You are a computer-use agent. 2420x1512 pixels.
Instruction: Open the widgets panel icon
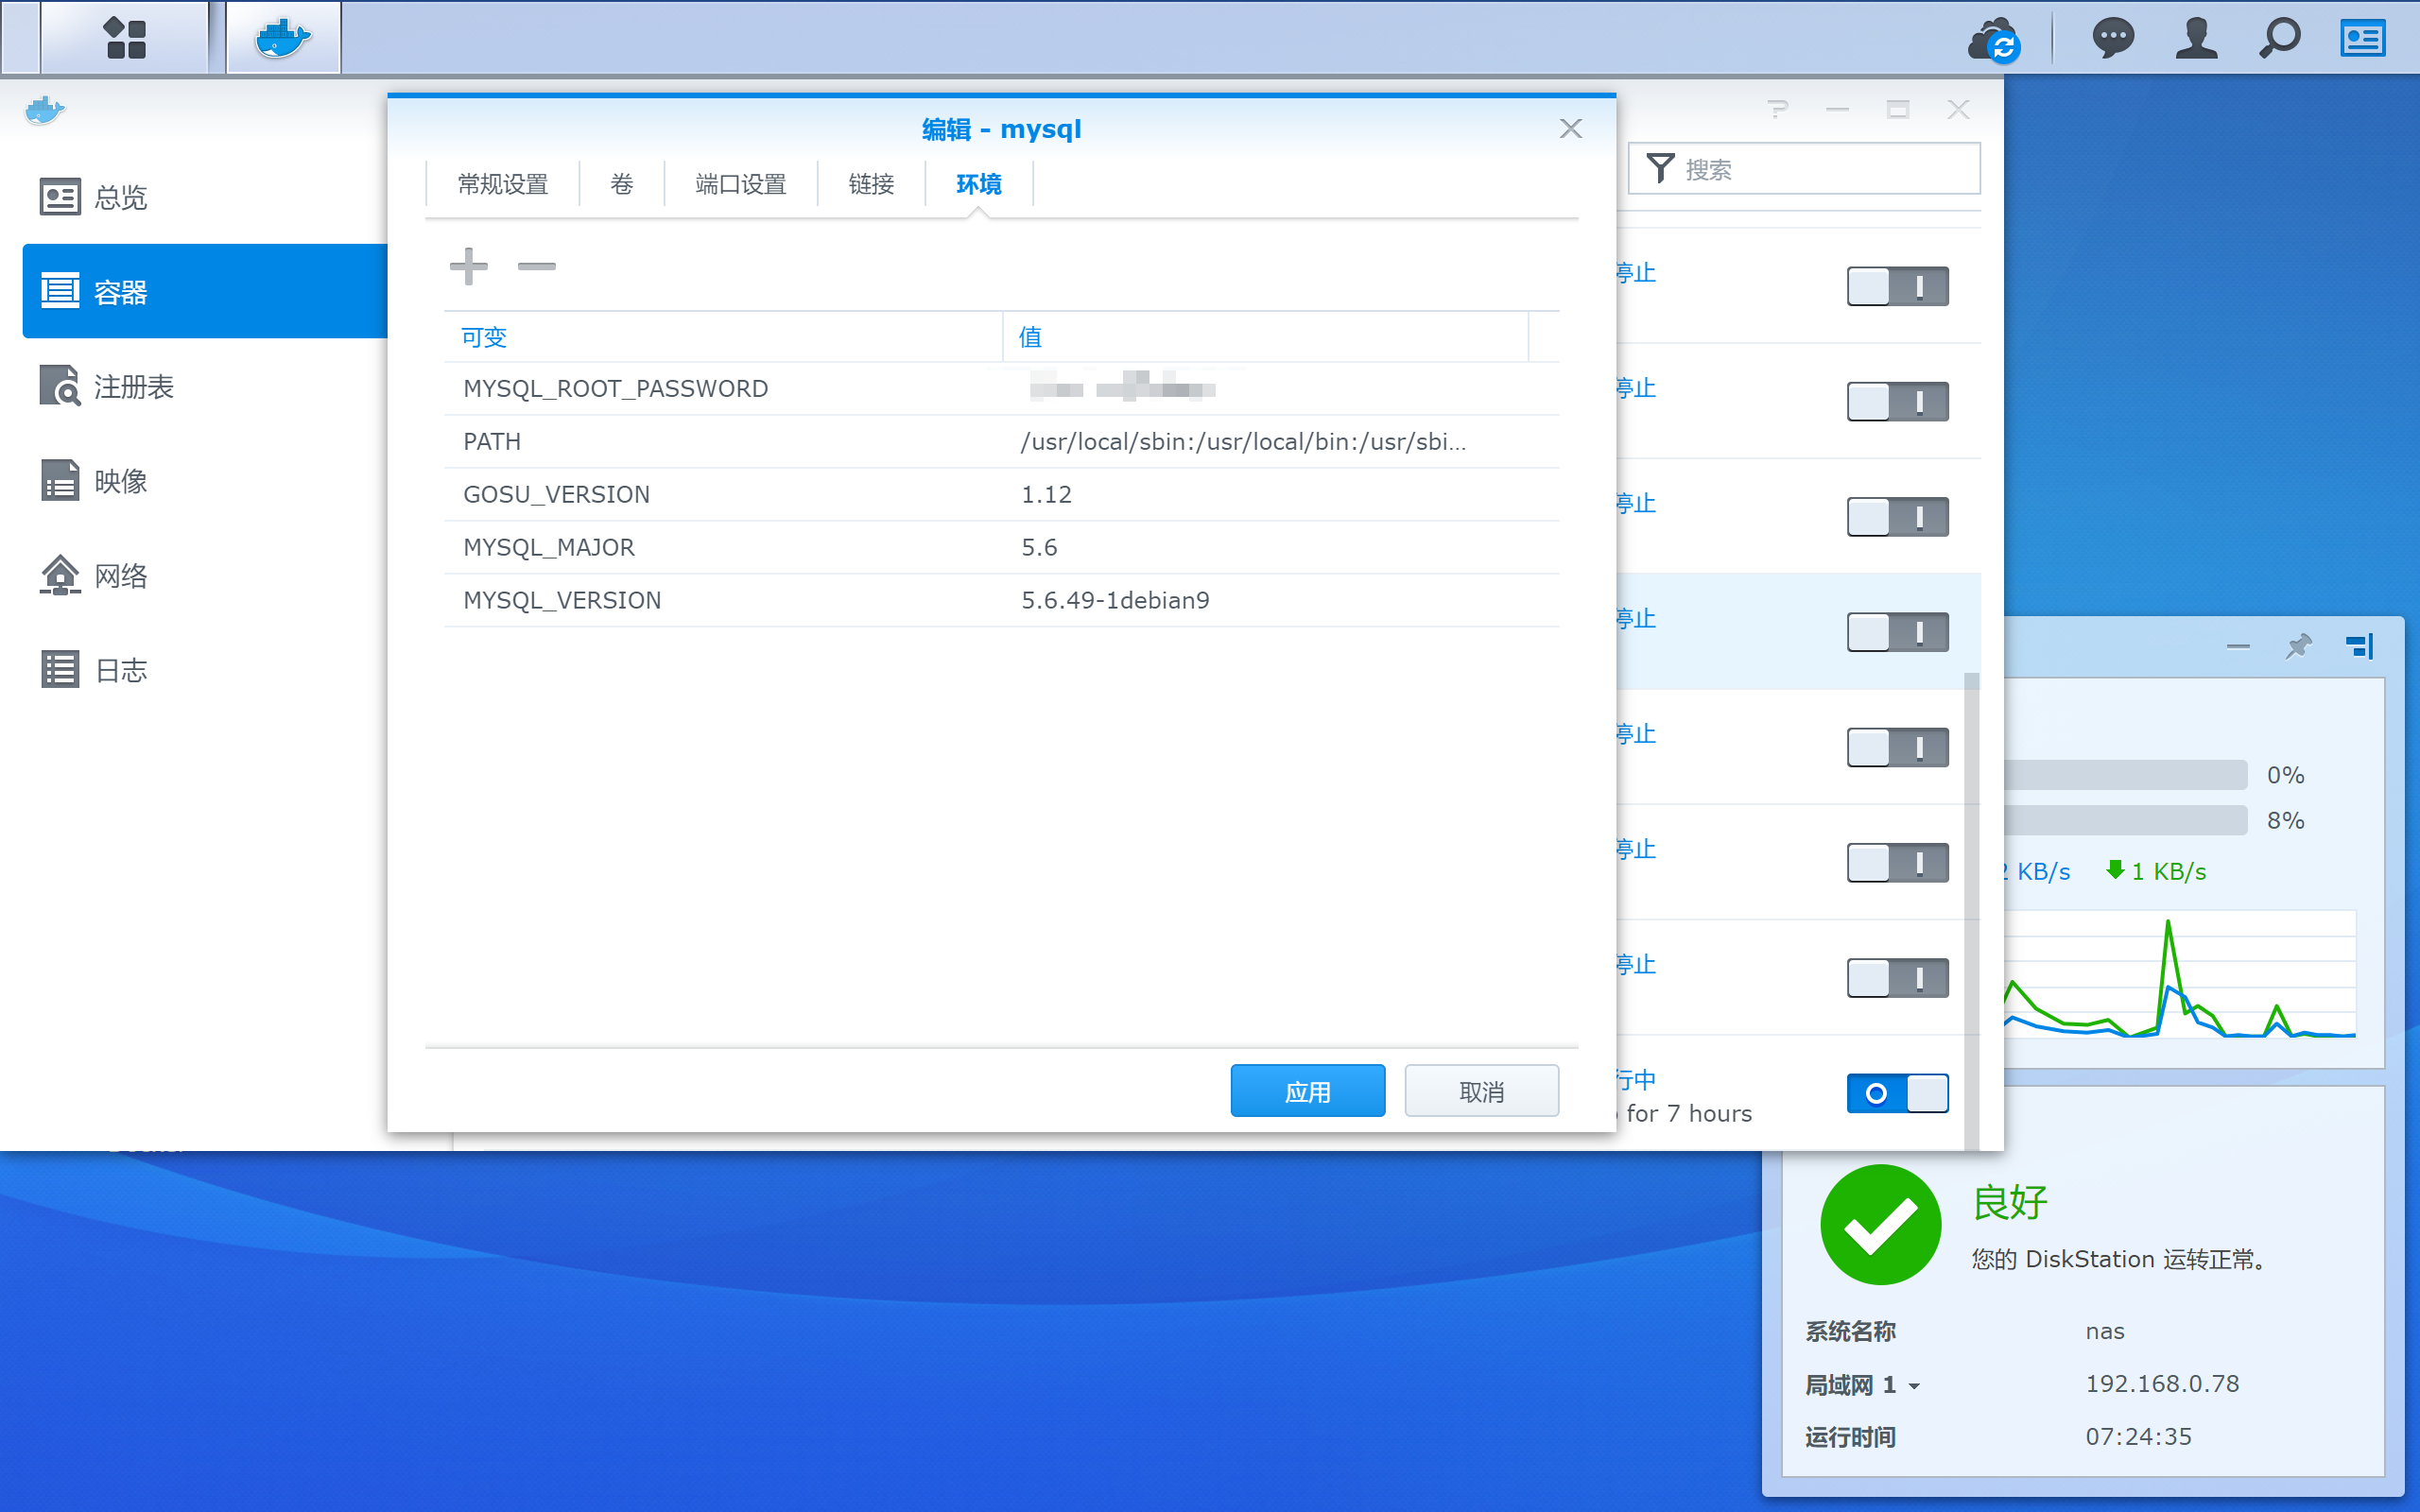pyautogui.click(x=2363, y=39)
